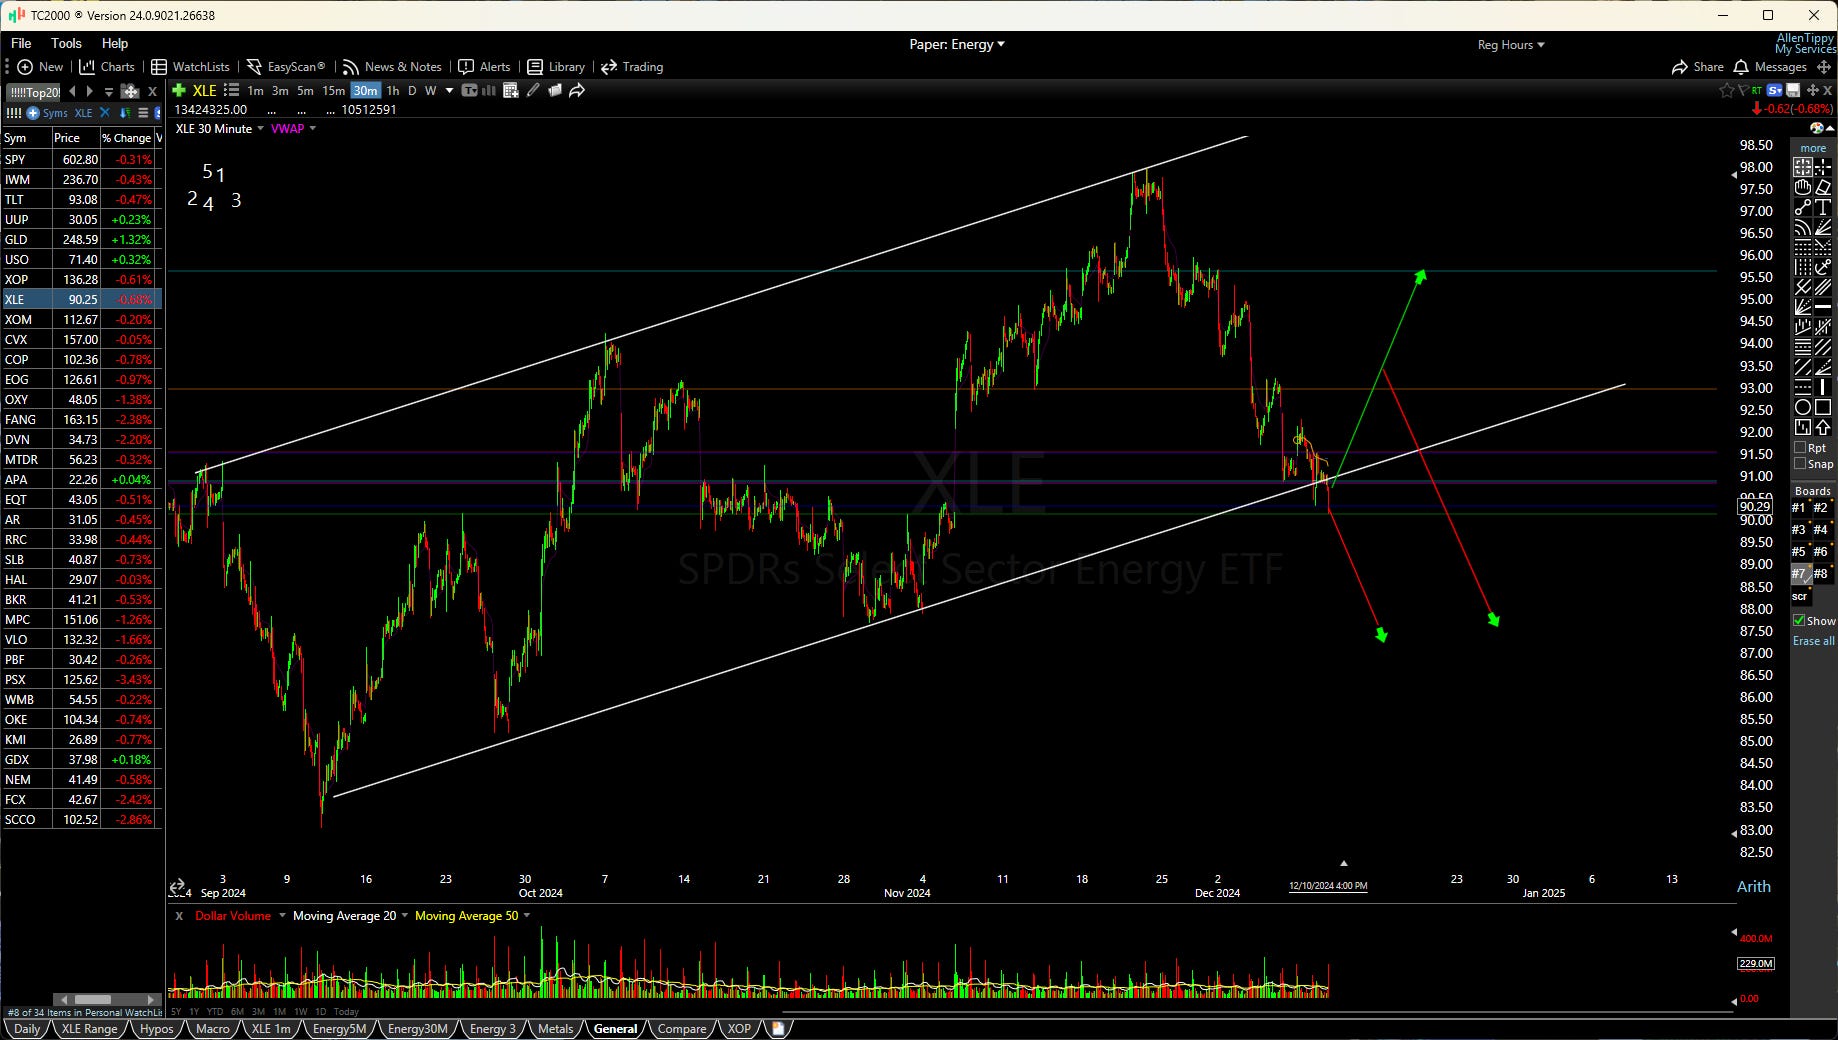
Task: Select the eraser drawing tool
Action: (x=1823, y=188)
